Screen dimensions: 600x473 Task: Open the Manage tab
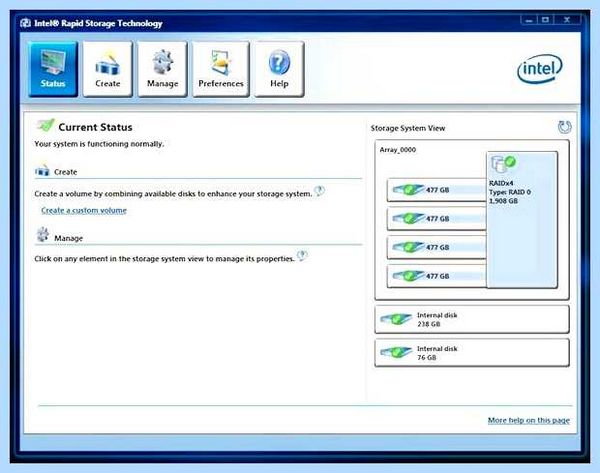(162, 69)
